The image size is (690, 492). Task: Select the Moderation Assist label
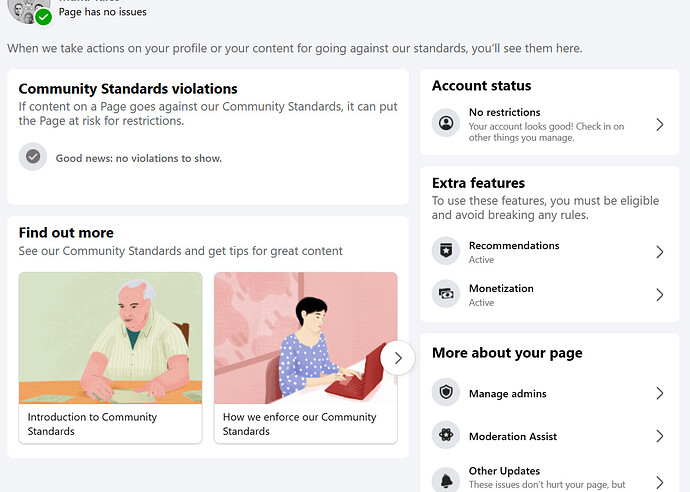[513, 437]
